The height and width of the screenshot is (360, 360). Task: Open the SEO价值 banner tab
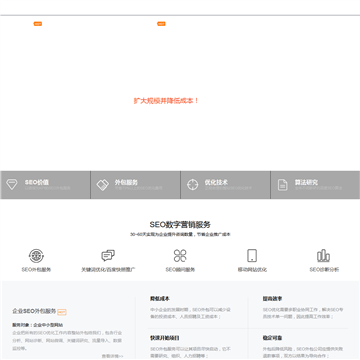click(45, 185)
